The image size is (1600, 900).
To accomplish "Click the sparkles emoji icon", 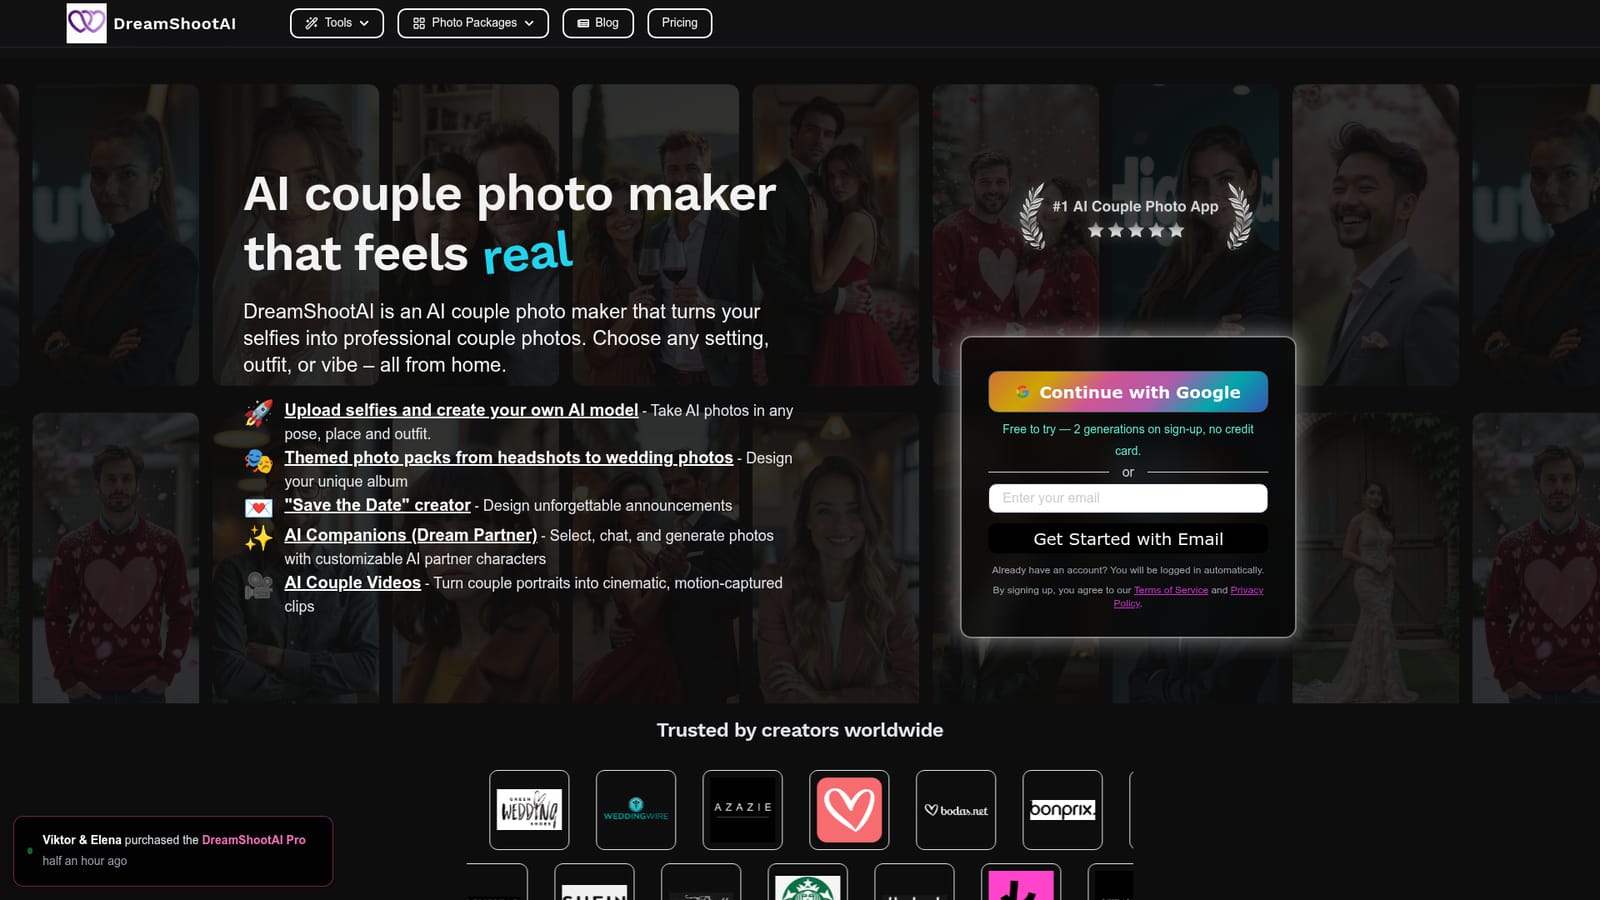I will [258, 538].
